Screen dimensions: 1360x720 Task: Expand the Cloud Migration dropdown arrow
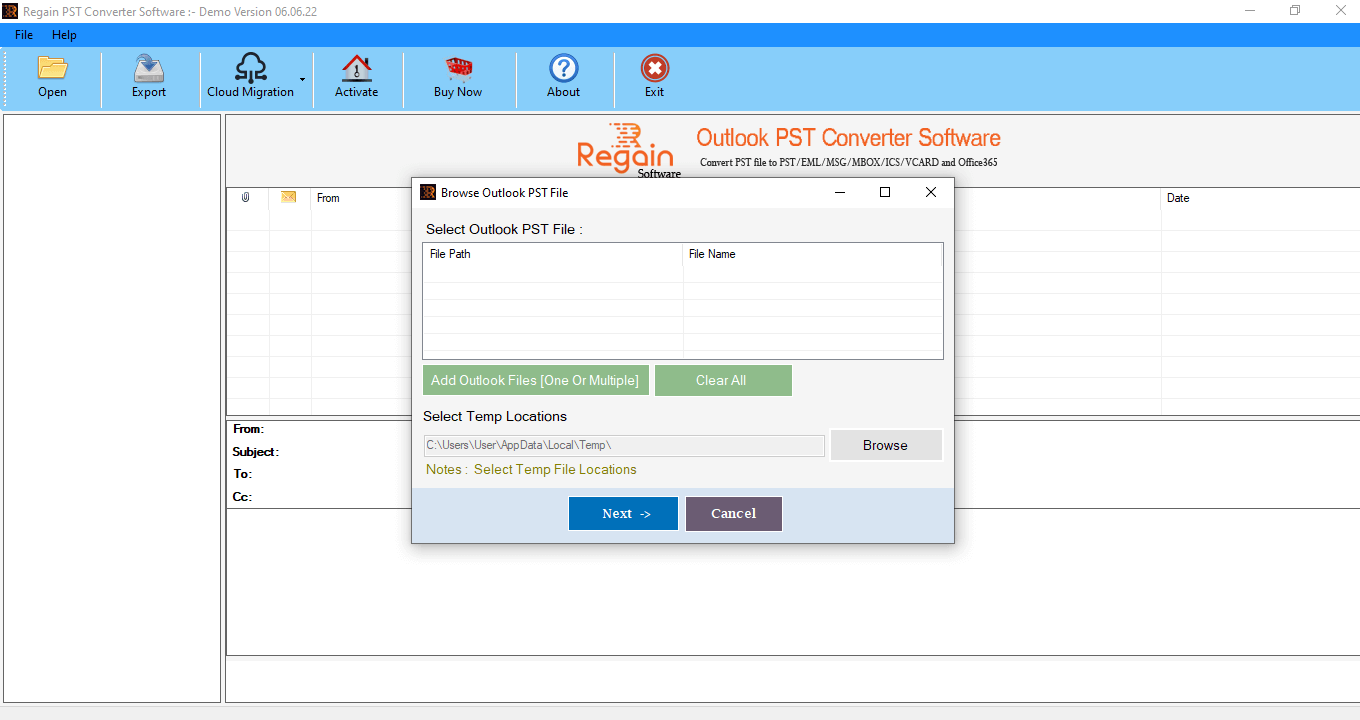(x=301, y=79)
